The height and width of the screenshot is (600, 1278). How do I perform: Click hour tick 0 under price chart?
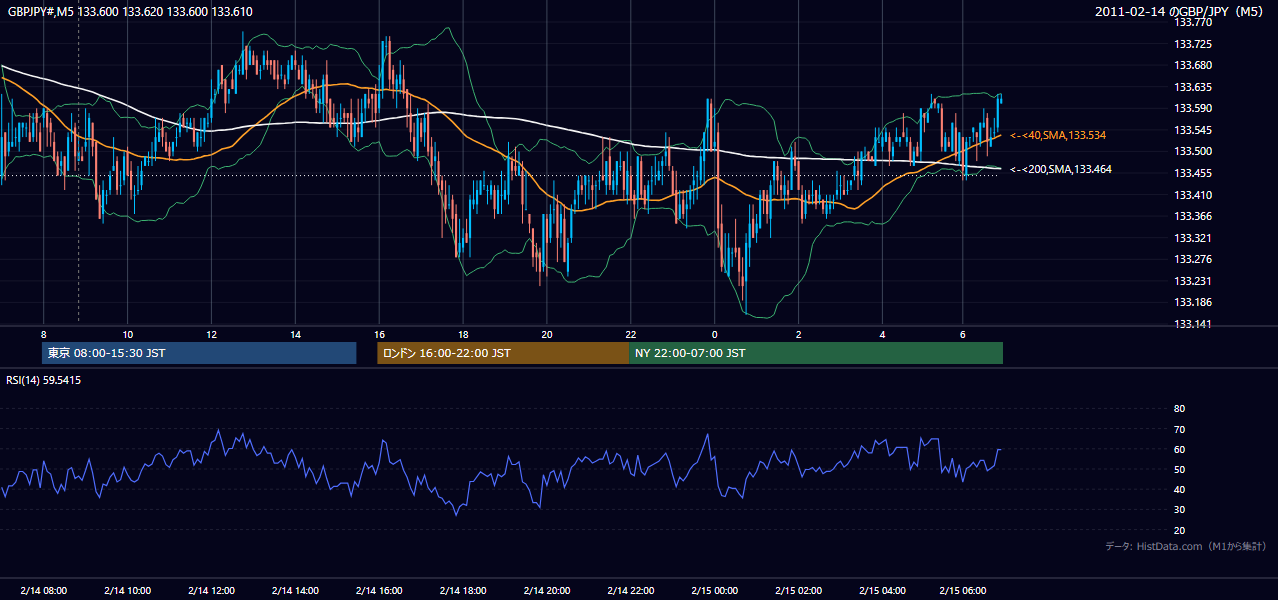[714, 333]
